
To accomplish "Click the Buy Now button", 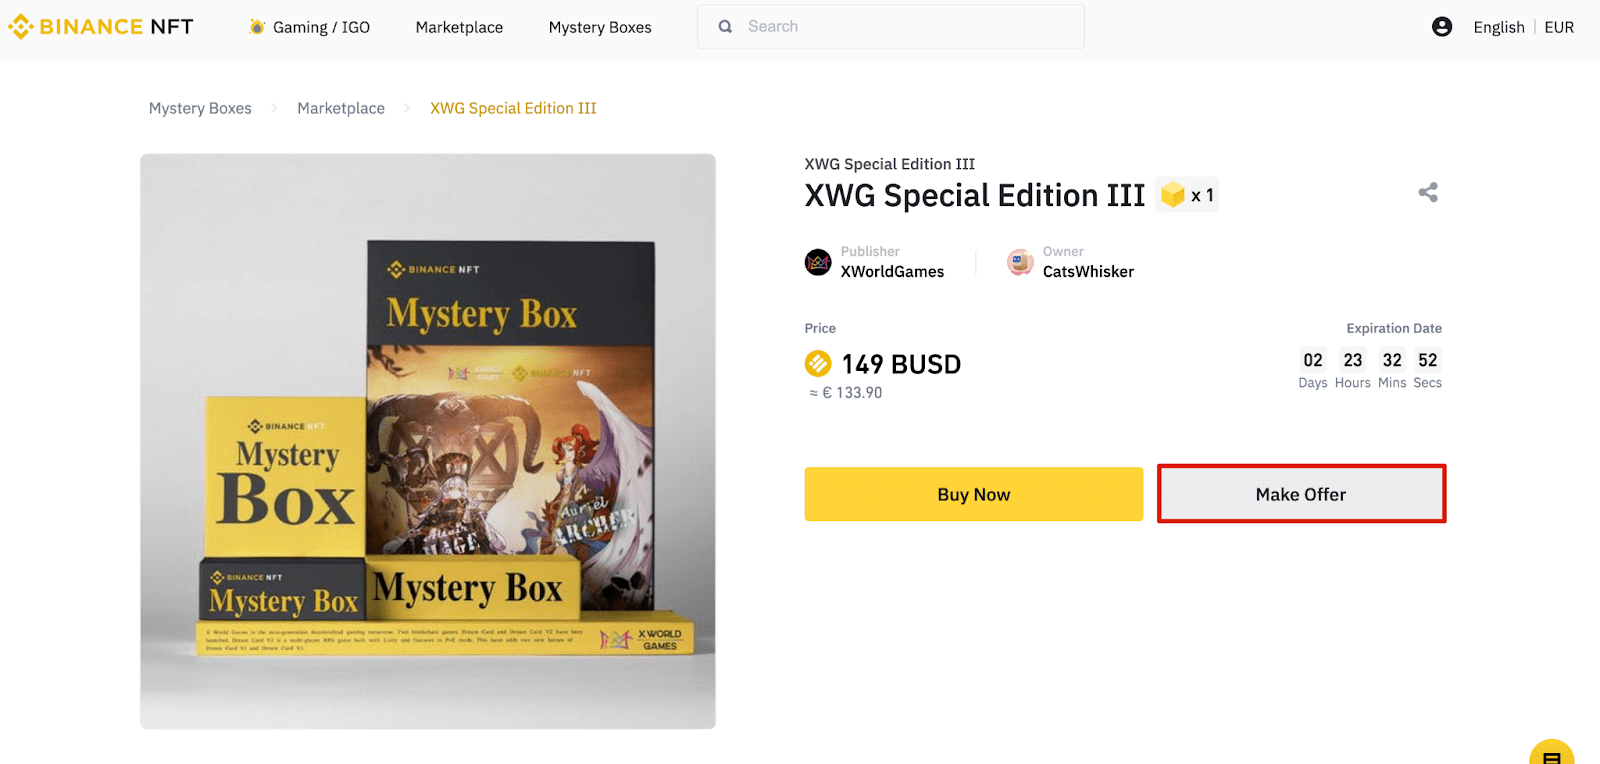I will tap(974, 494).
